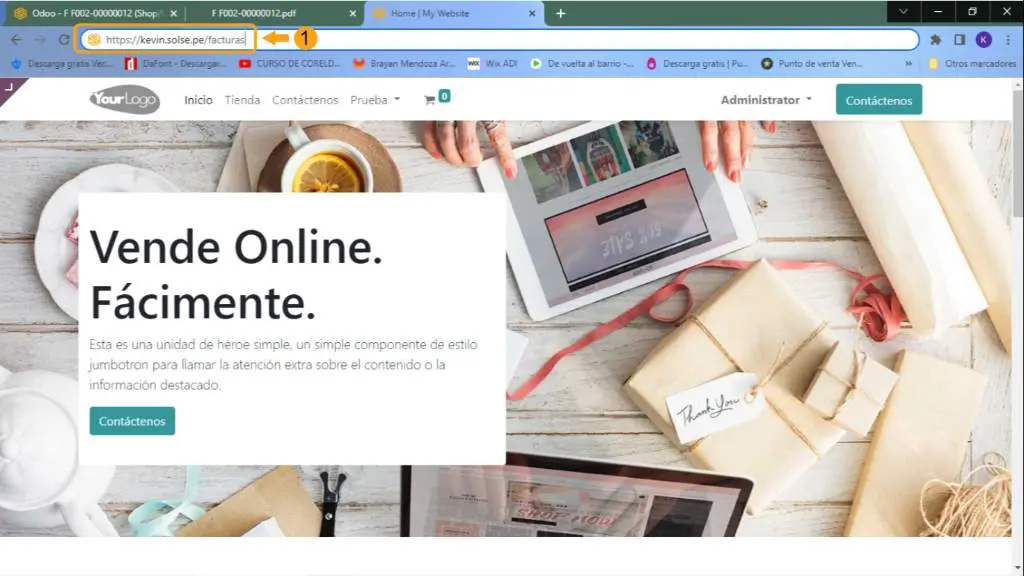Screen dimensions: 1024x576
Task: Go back with browser back arrow
Action: pyautogui.click(x=16, y=40)
